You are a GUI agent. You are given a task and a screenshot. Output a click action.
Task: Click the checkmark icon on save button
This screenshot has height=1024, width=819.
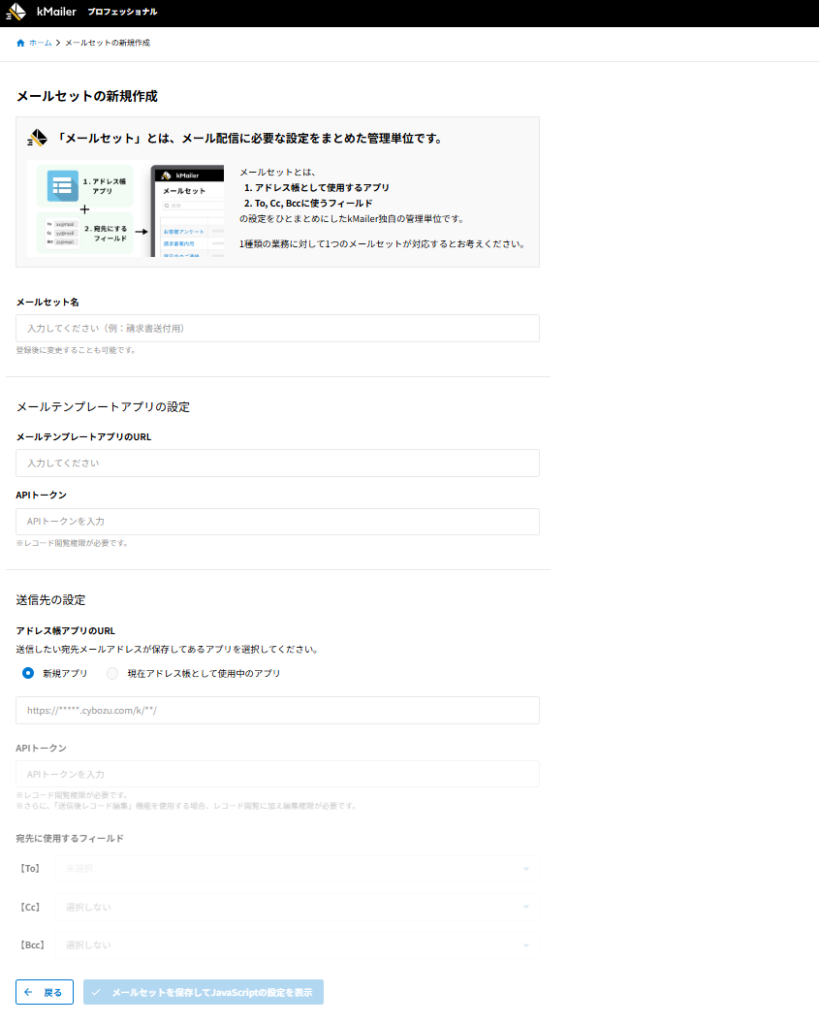97,993
